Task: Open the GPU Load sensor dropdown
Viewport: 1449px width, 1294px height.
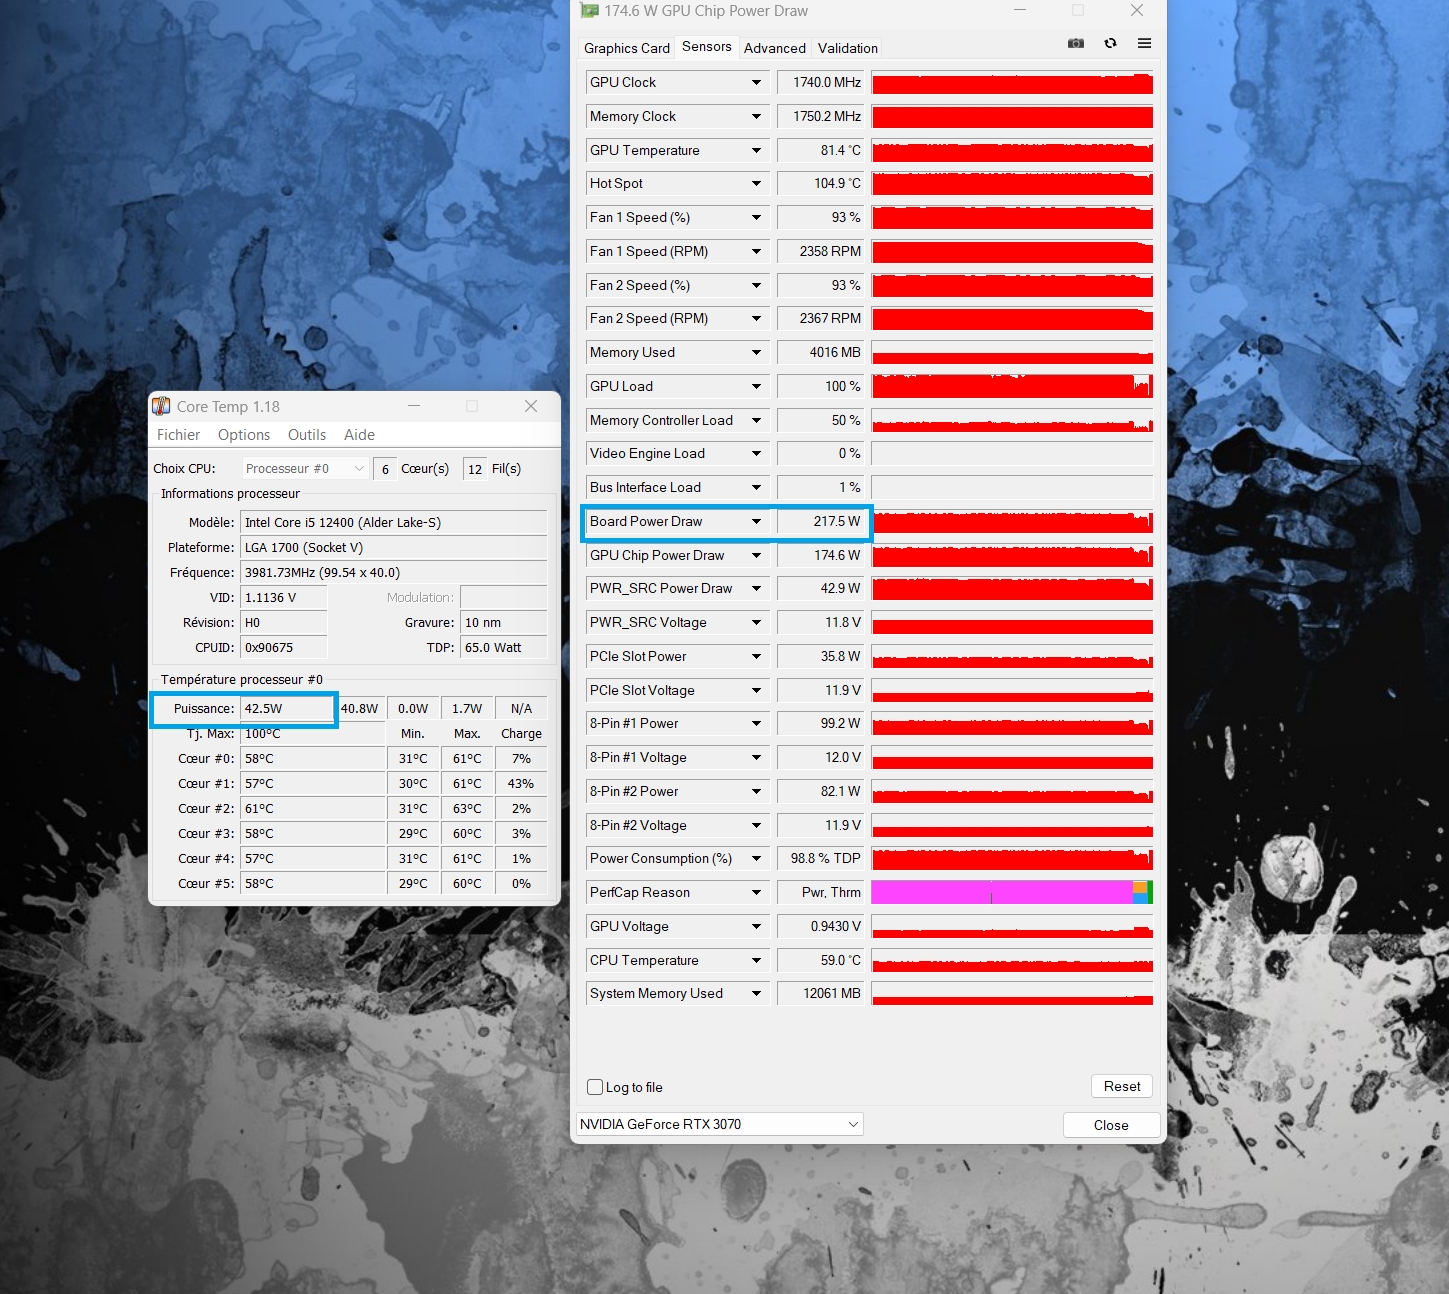Action: [x=756, y=386]
